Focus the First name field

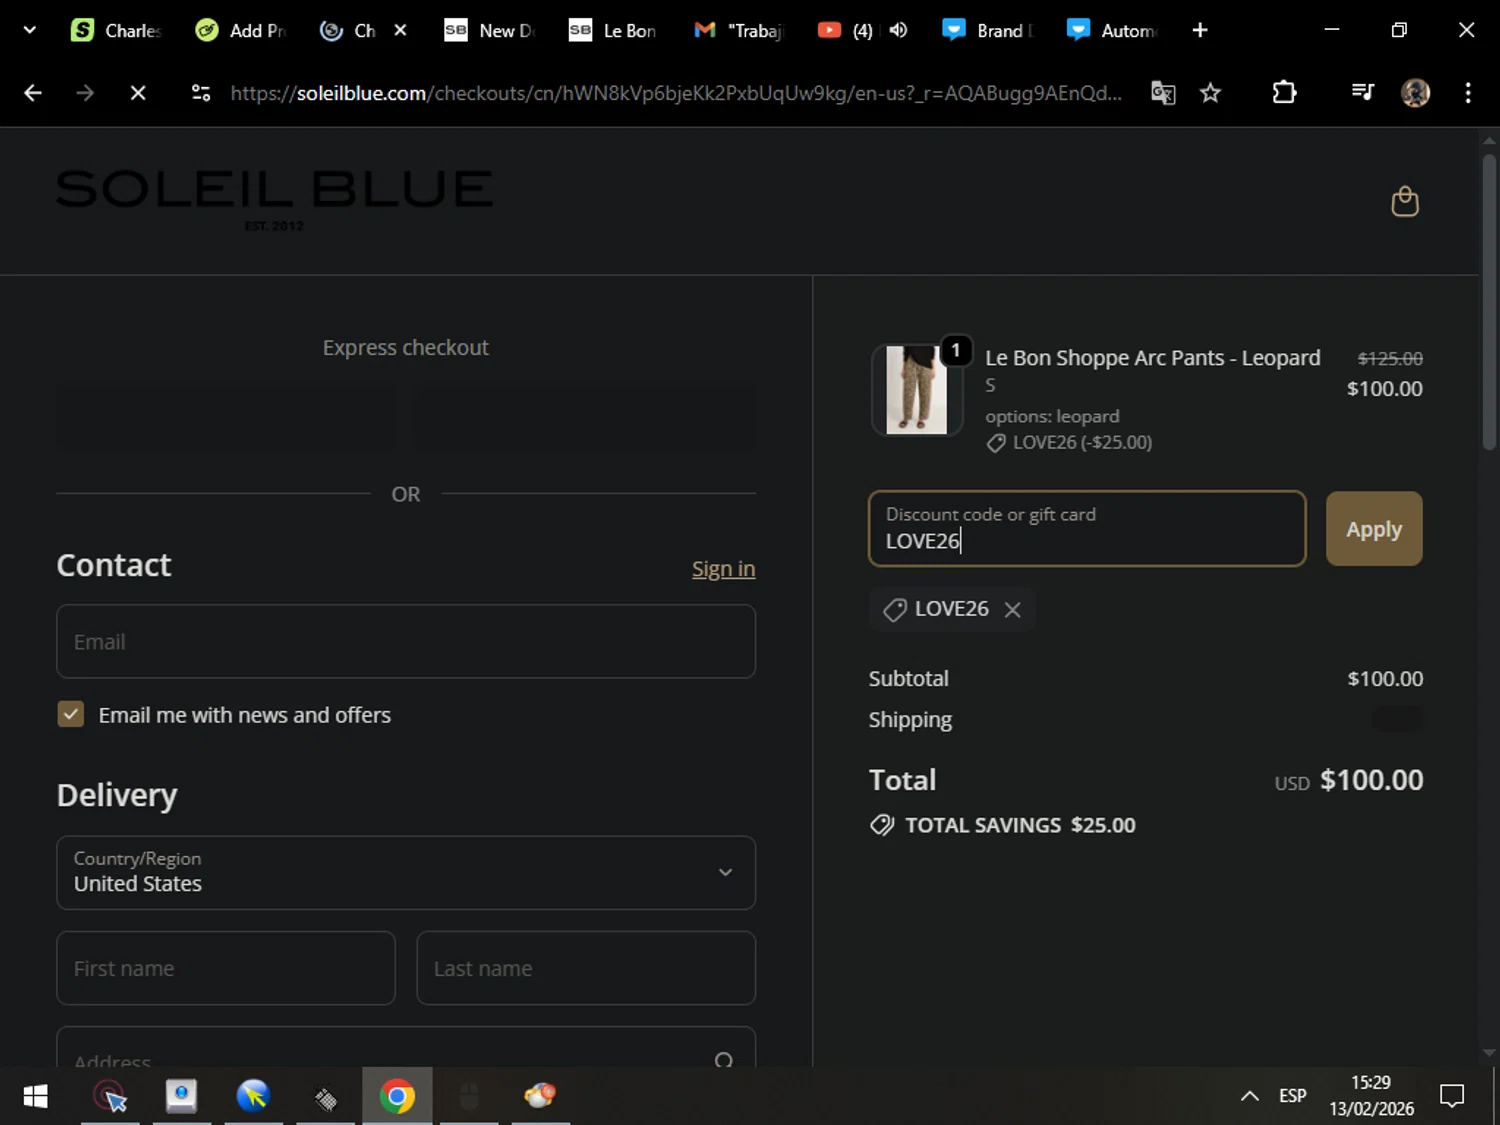pyautogui.click(x=226, y=968)
